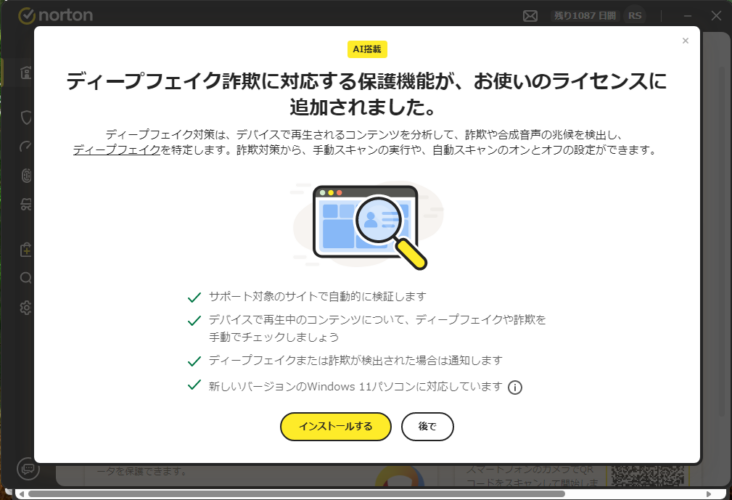Screen dimensions: 732x500
Task: Minimize the Norton window
Action: pos(688,16)
